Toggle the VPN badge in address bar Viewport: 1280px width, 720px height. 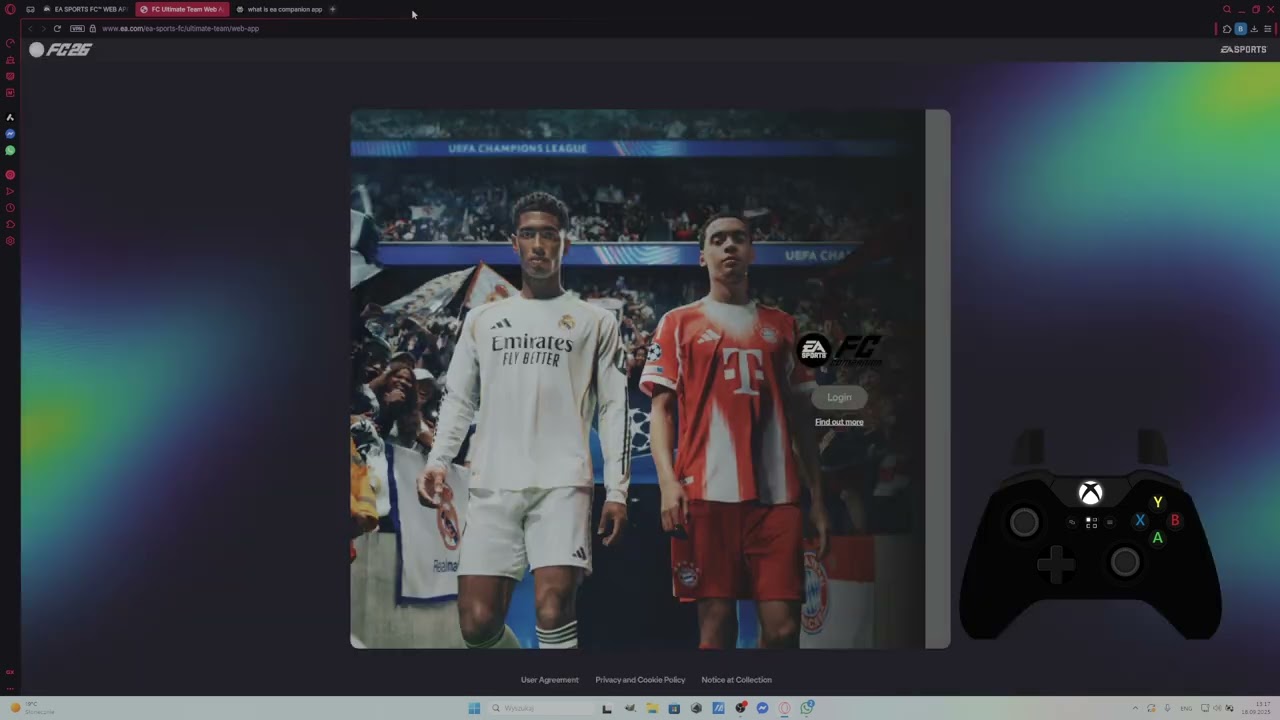pyautogui.click(x=77, y=28)
